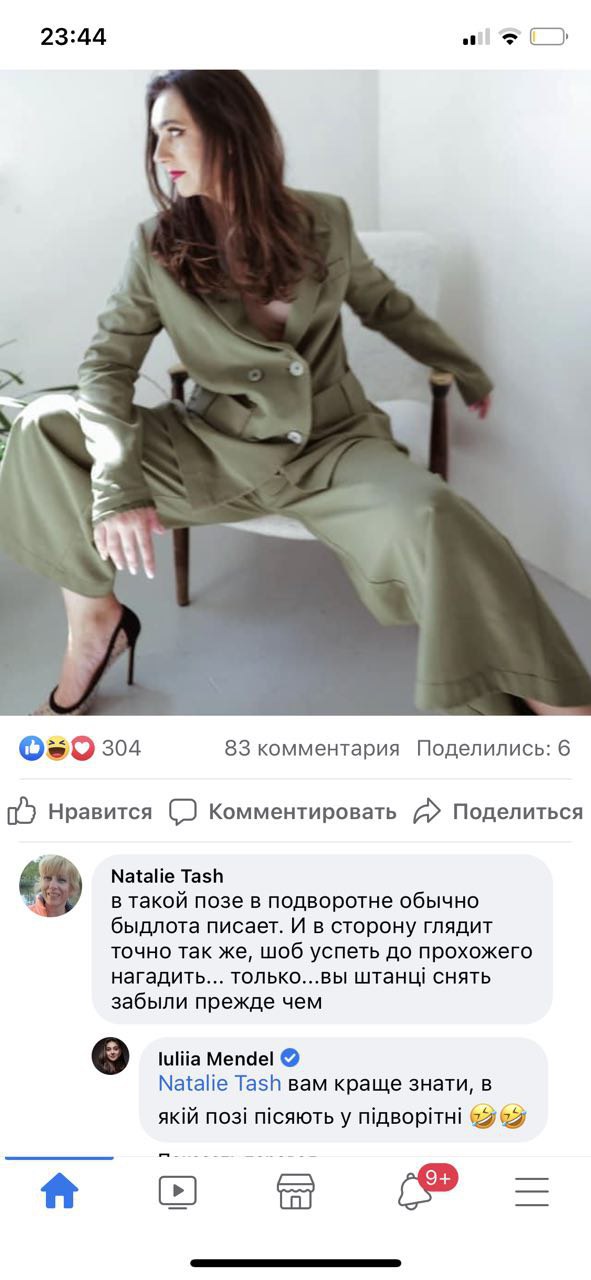
Task: Tap the Поделиться share arrow icon
Action: pos(427,811)
